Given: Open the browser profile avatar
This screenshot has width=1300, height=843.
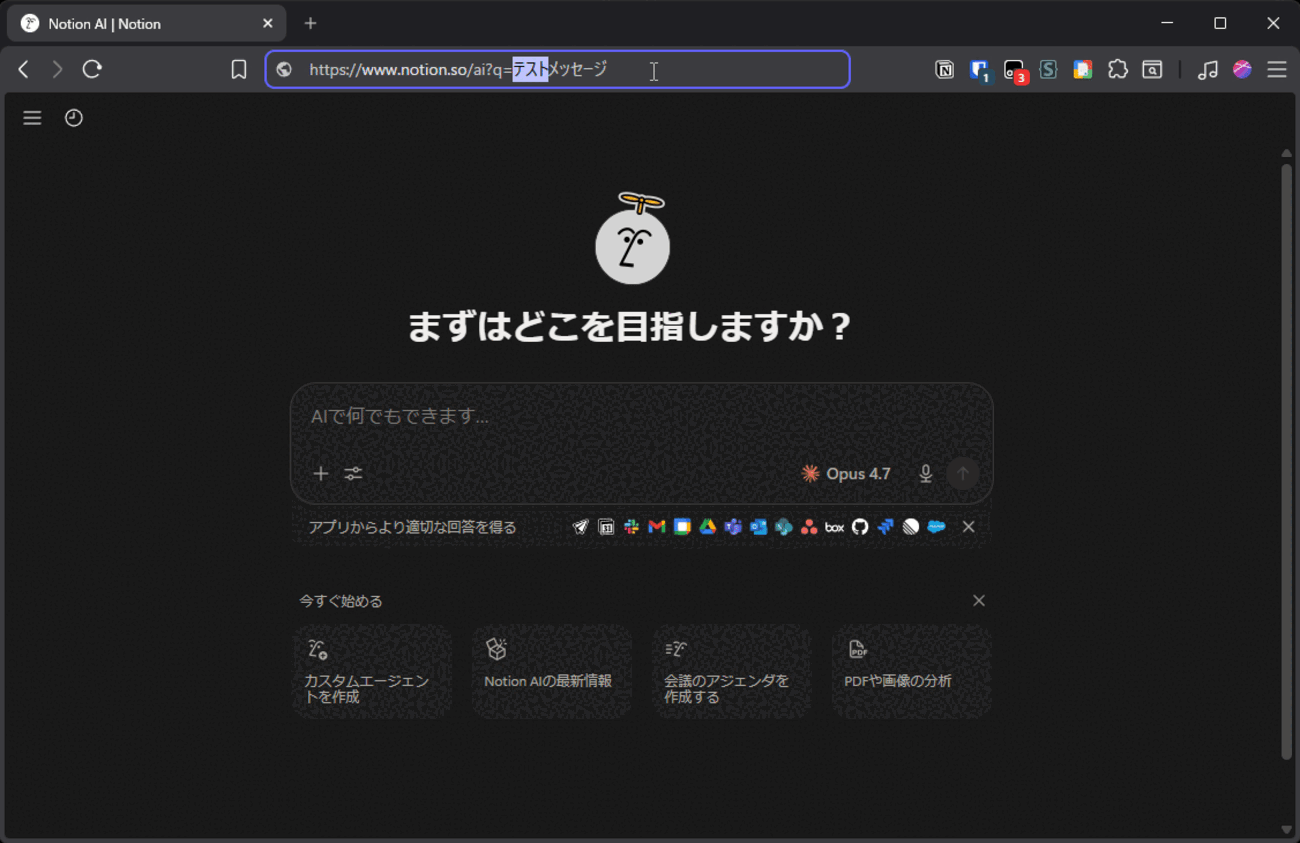Looking at the screenshot, I should coord(1242,69).
